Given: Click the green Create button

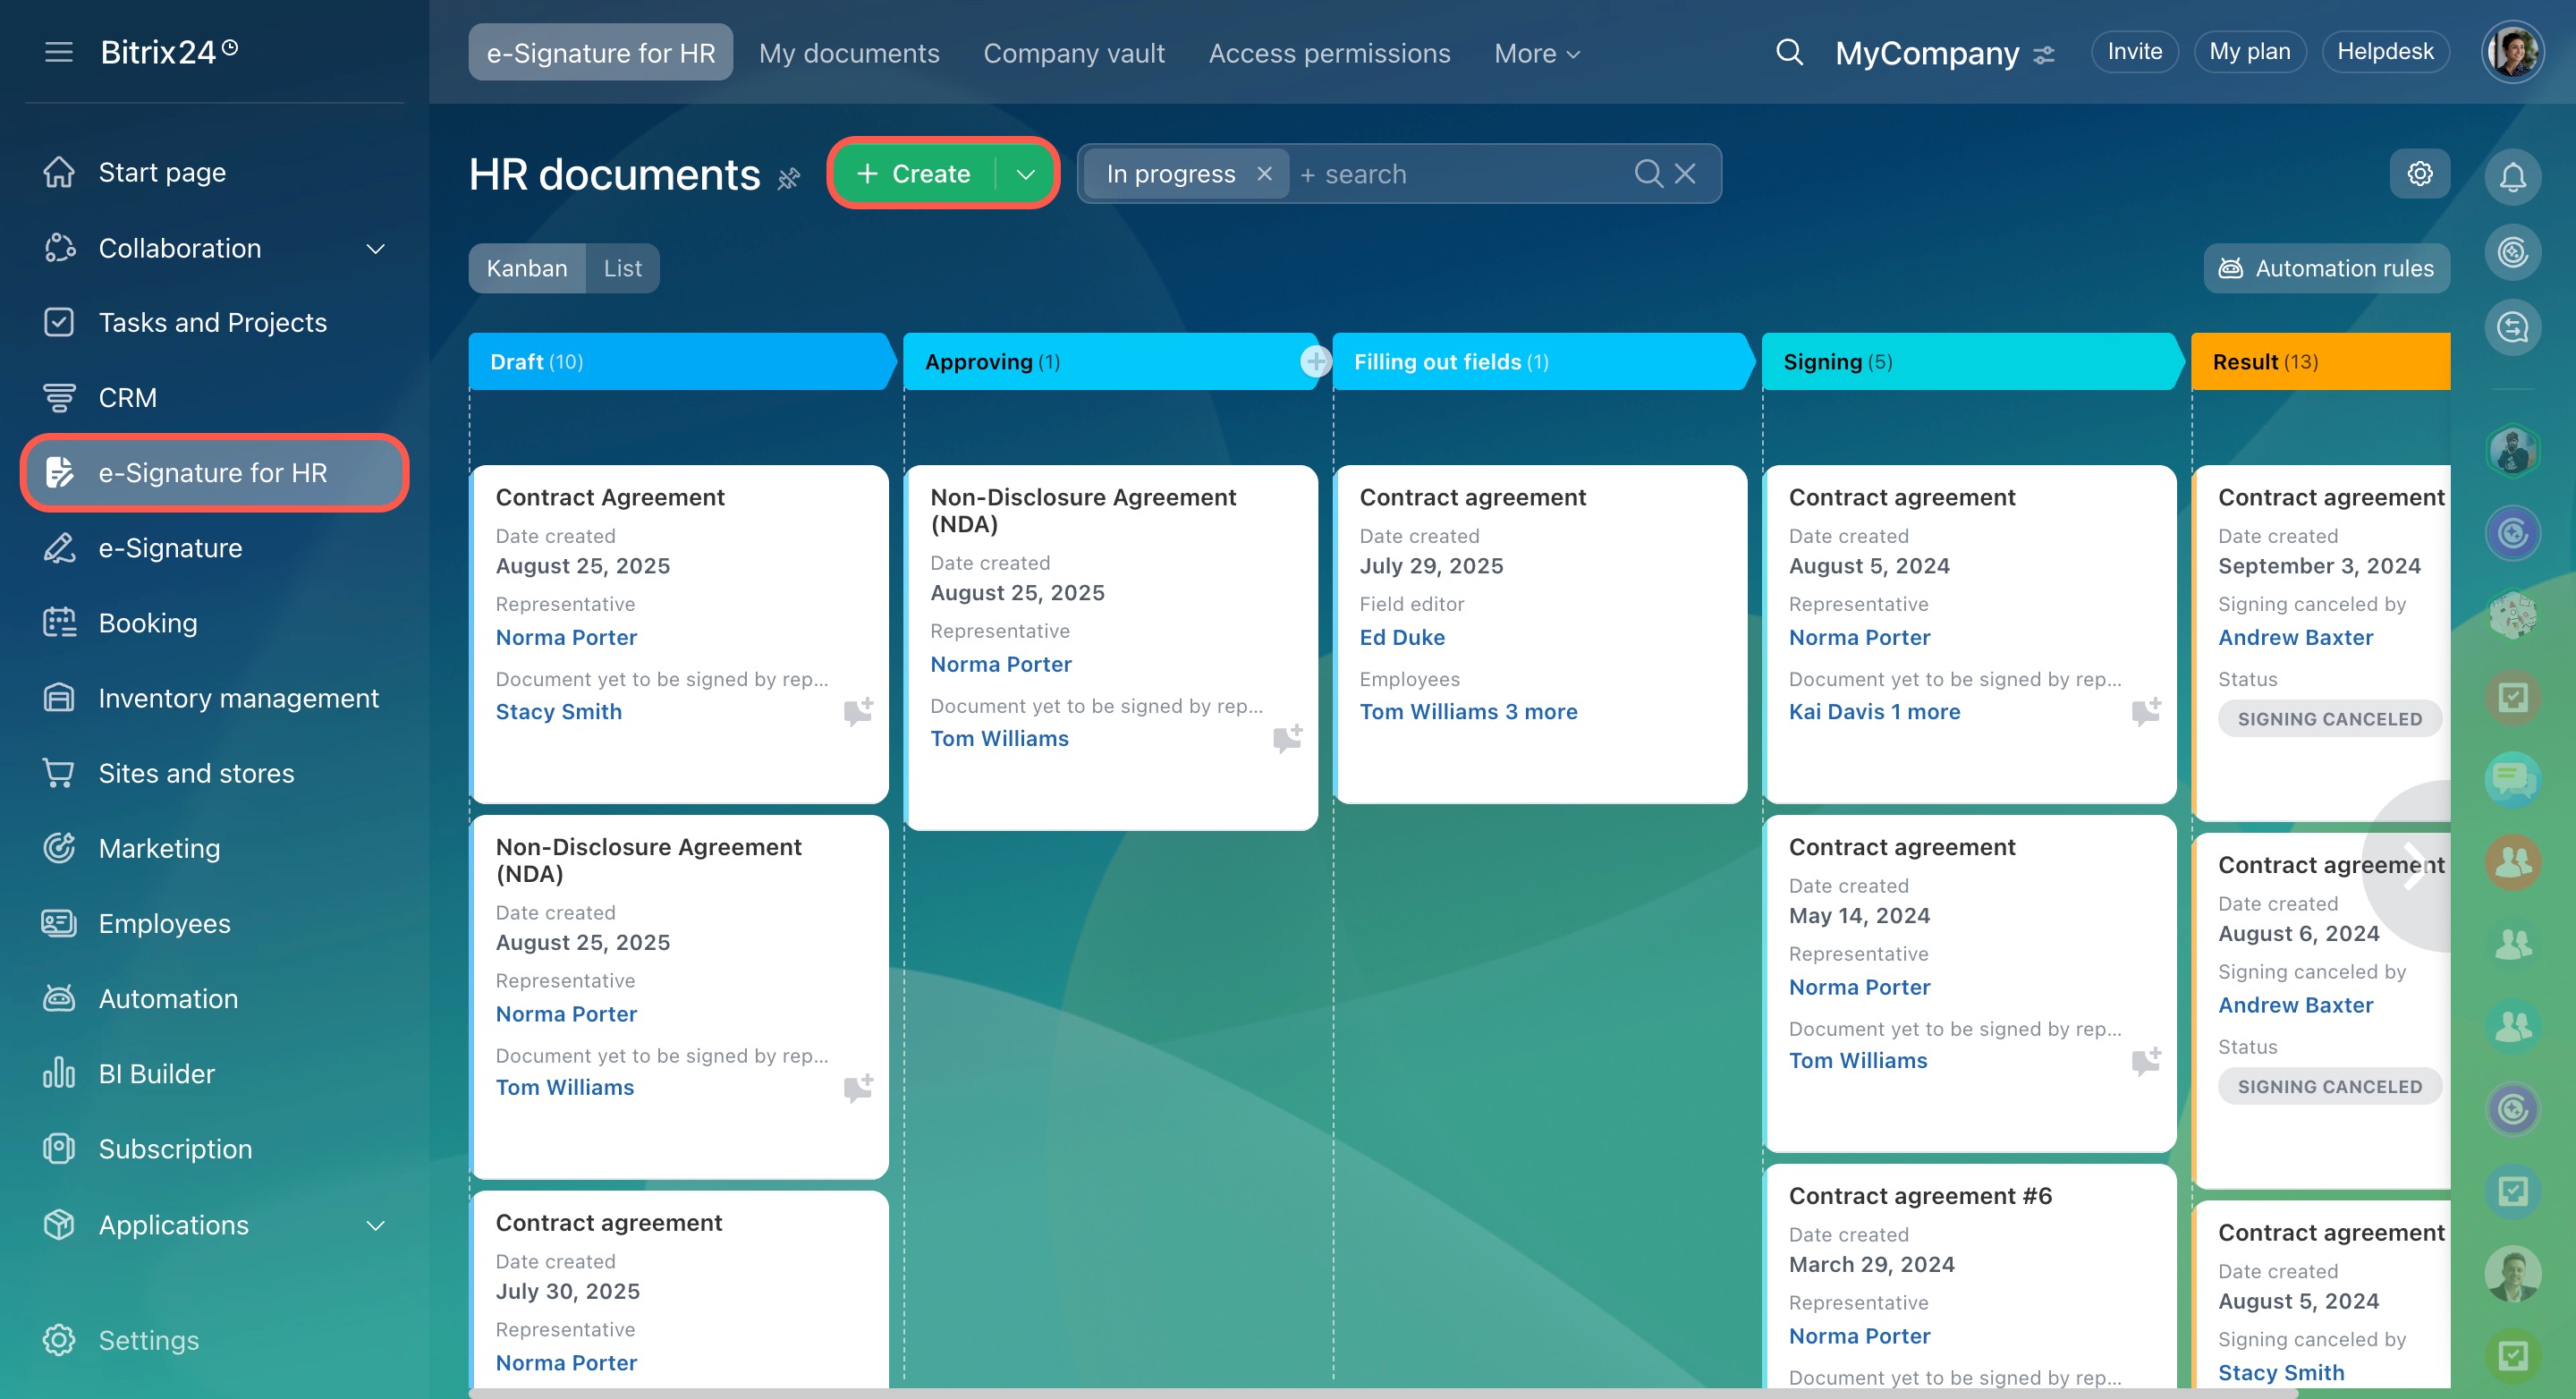Looking at the screenshot, I should (x=915, y=174).
